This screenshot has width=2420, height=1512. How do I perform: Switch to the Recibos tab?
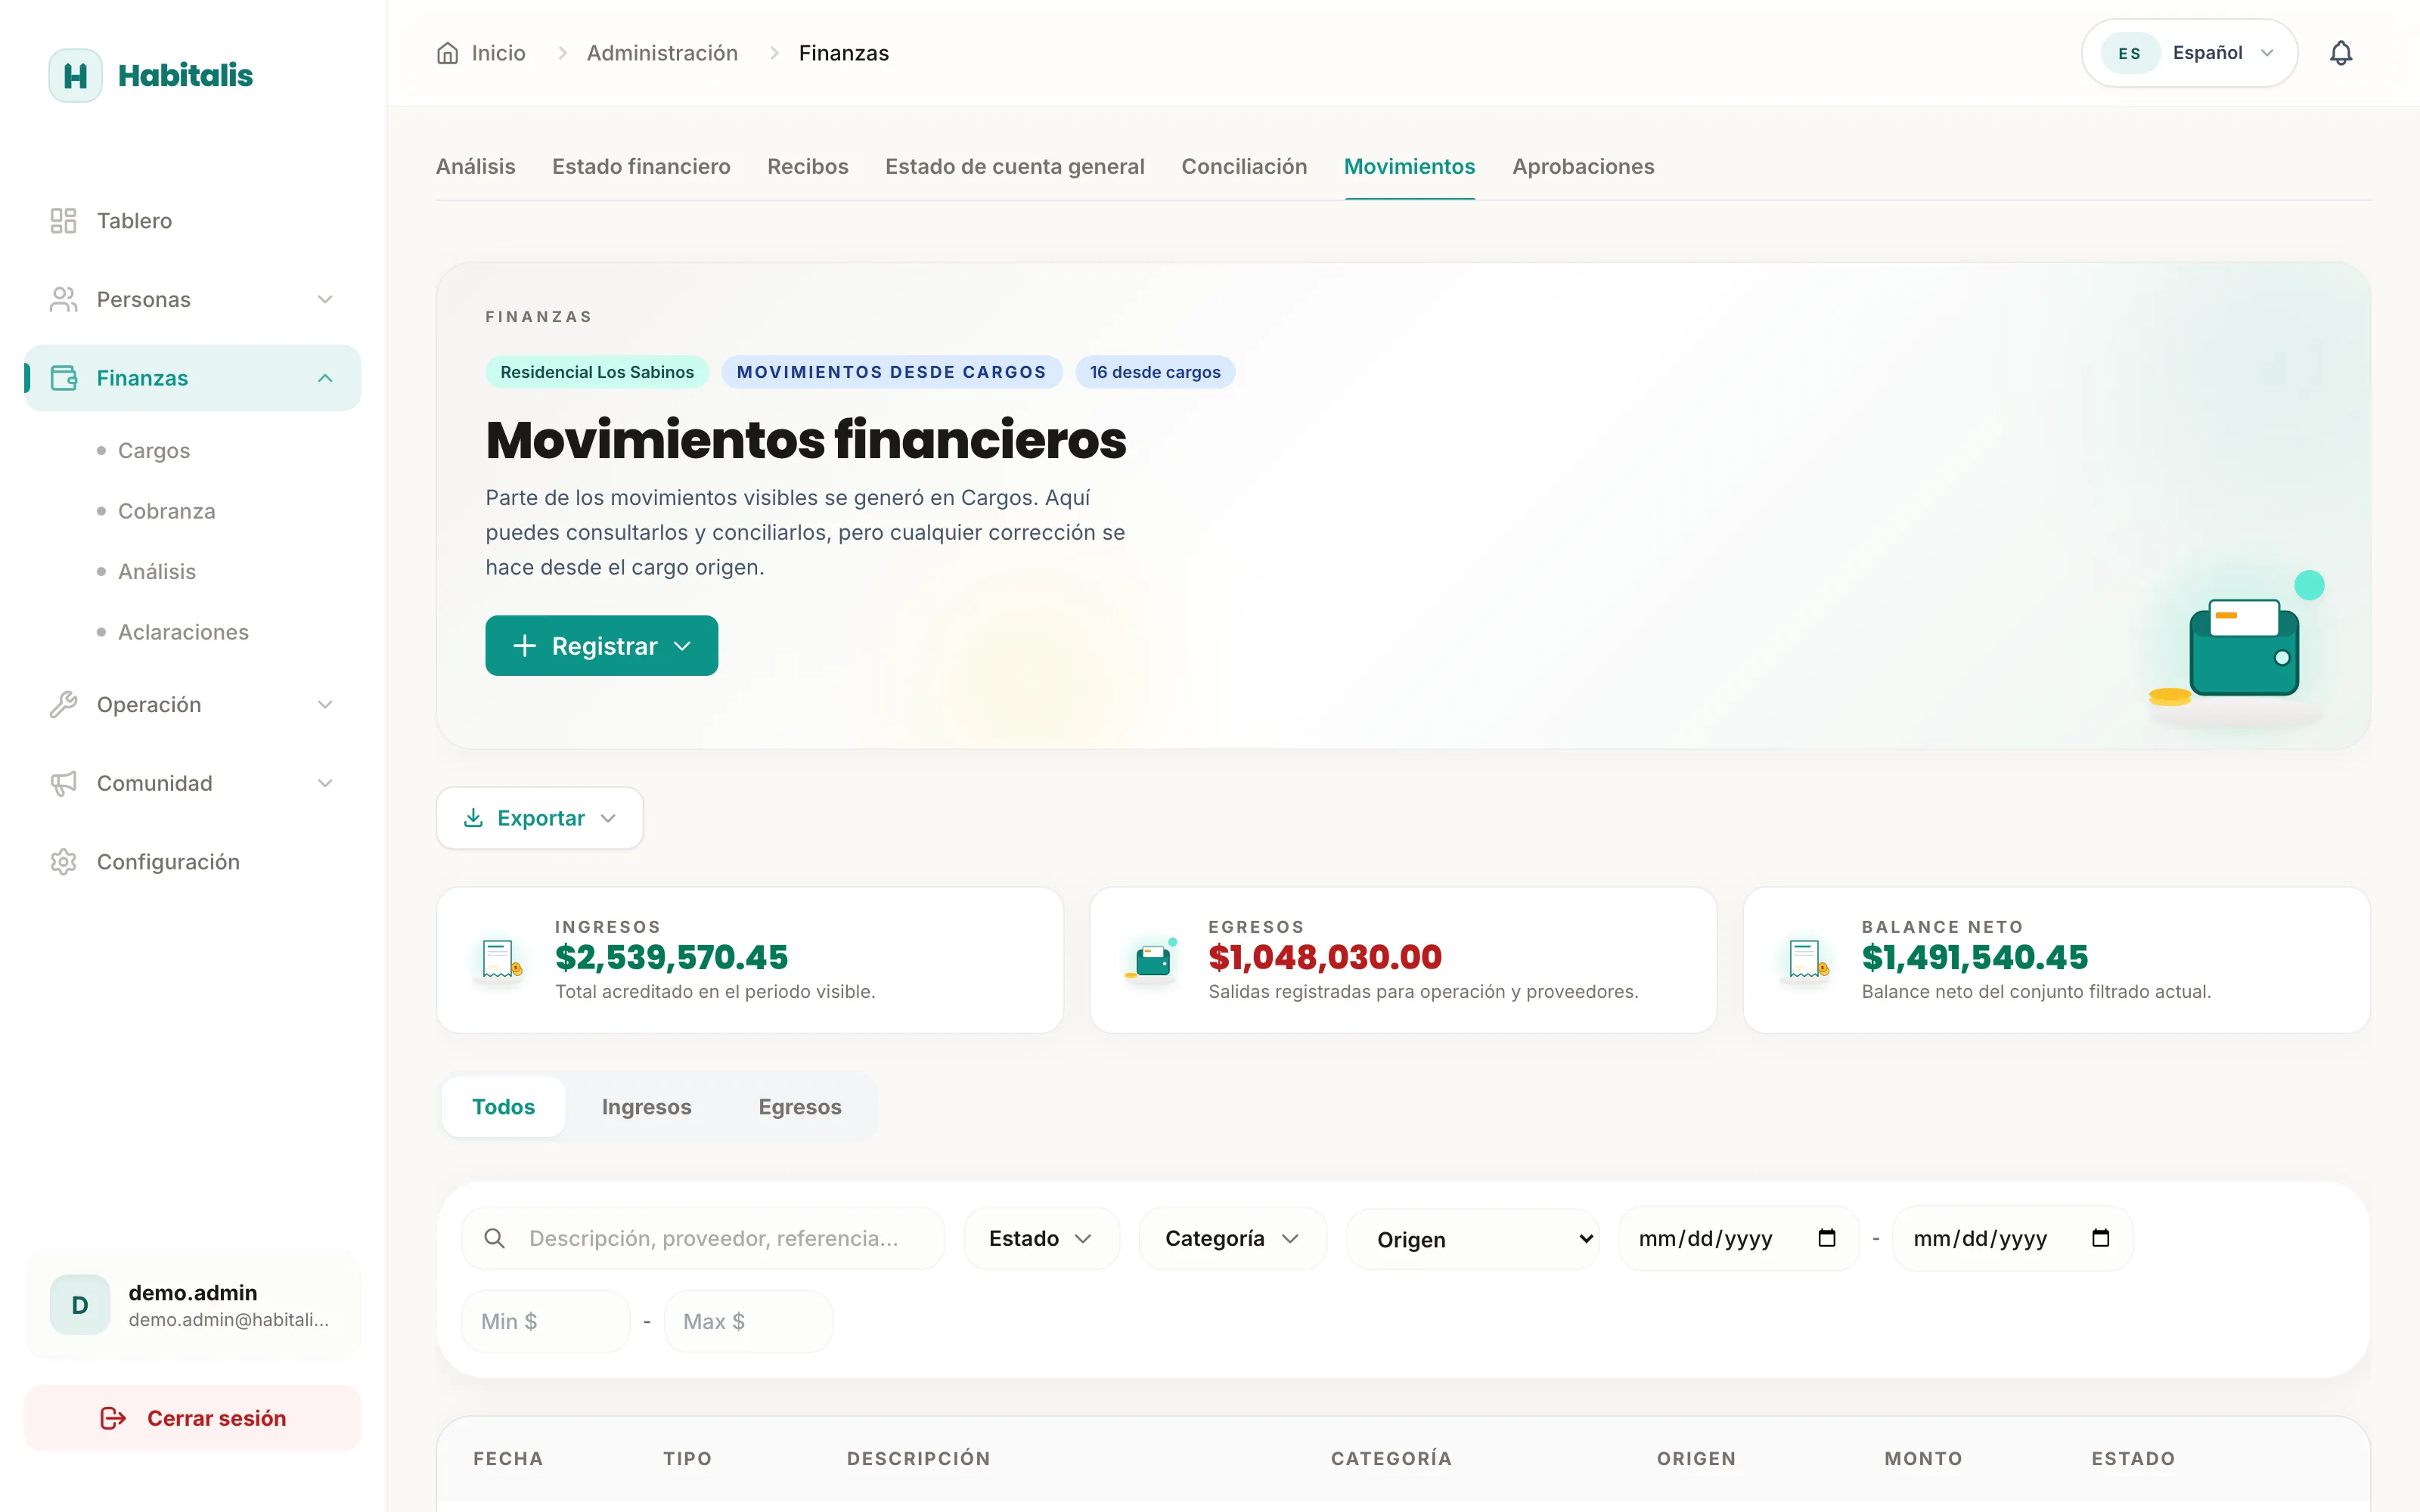tap(808, 167)
